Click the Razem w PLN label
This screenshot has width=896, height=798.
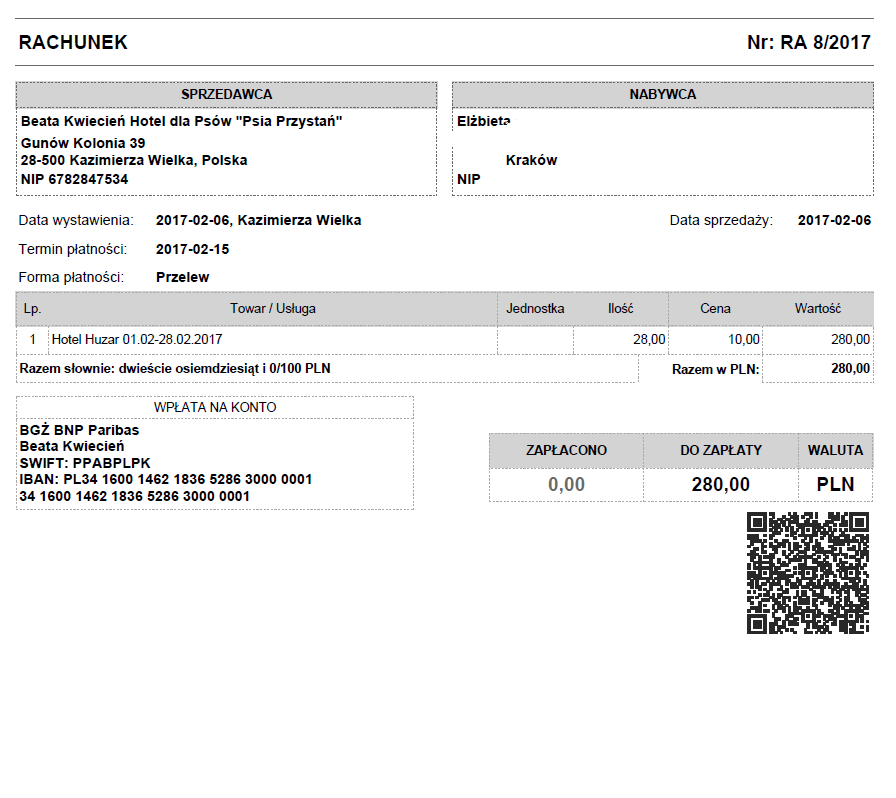pos(715,369)
